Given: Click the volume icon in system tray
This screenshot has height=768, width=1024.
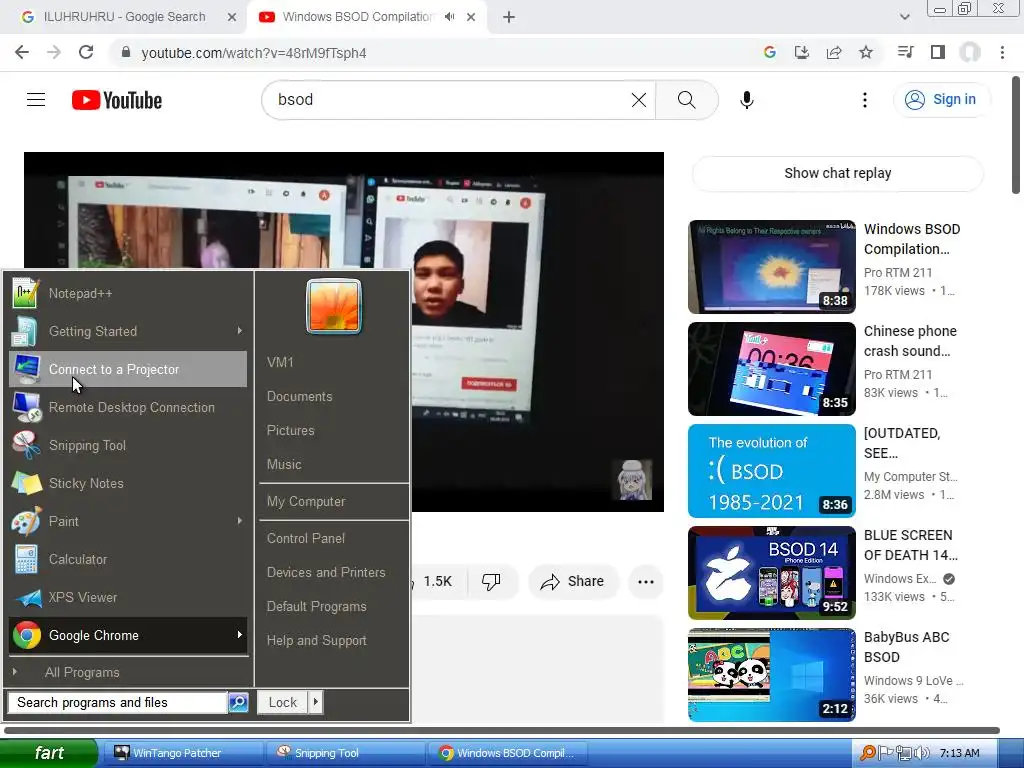Looking at the screenshot, I should [921, 753].
